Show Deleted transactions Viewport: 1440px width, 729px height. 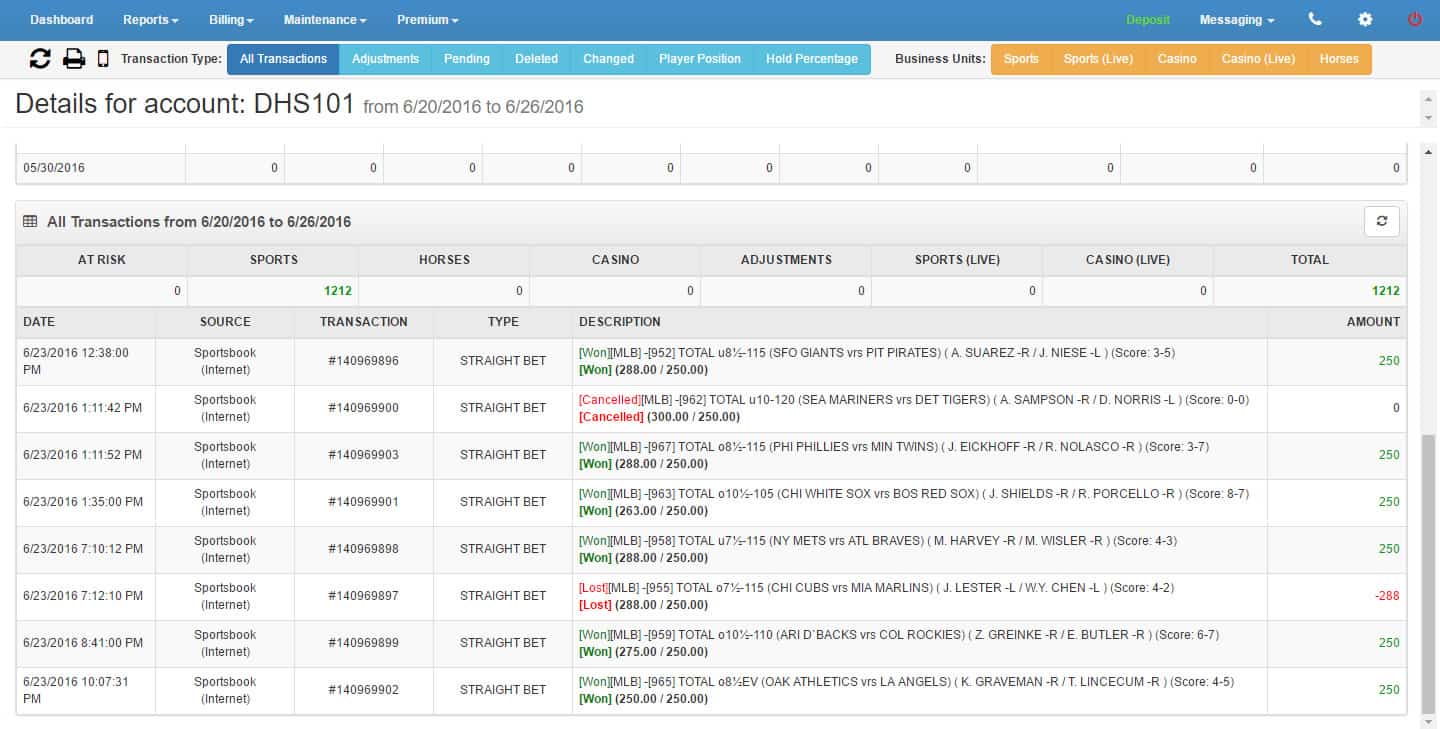click(x=536, y=59)
